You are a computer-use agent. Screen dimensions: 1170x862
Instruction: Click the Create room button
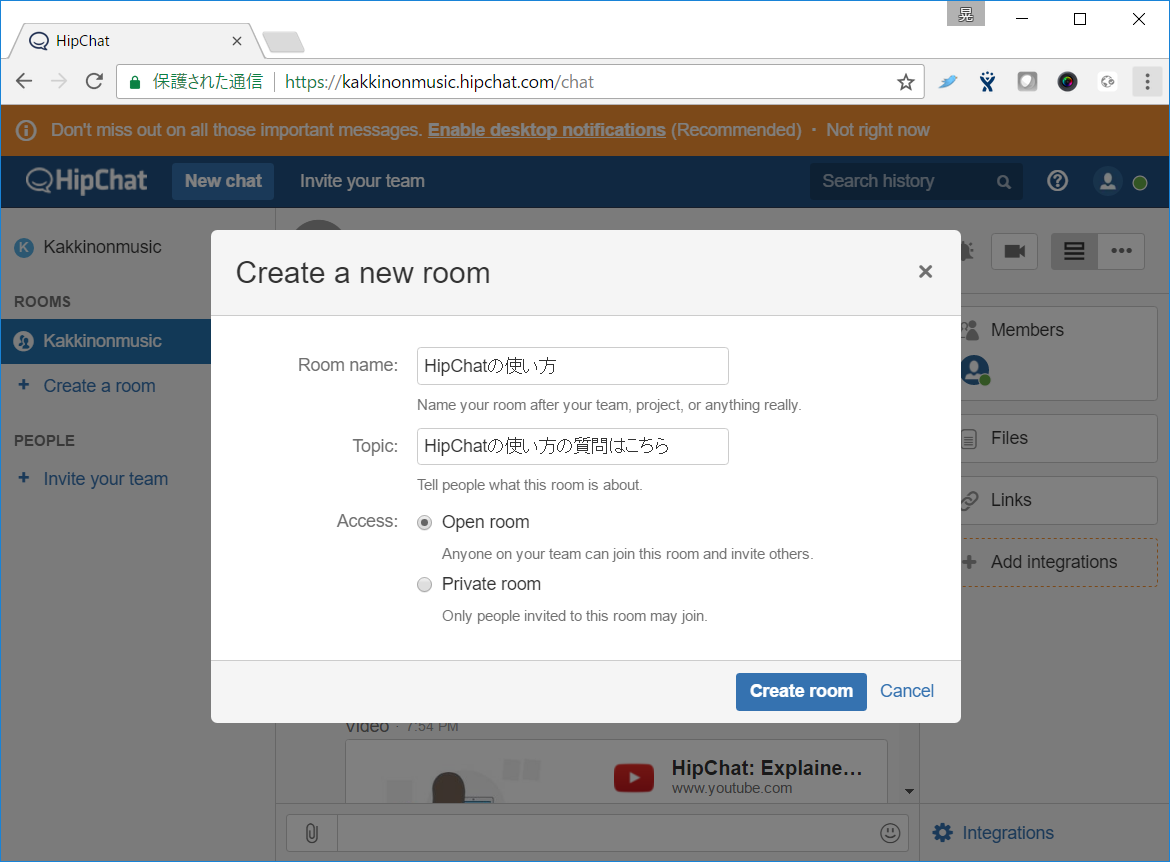801,692
